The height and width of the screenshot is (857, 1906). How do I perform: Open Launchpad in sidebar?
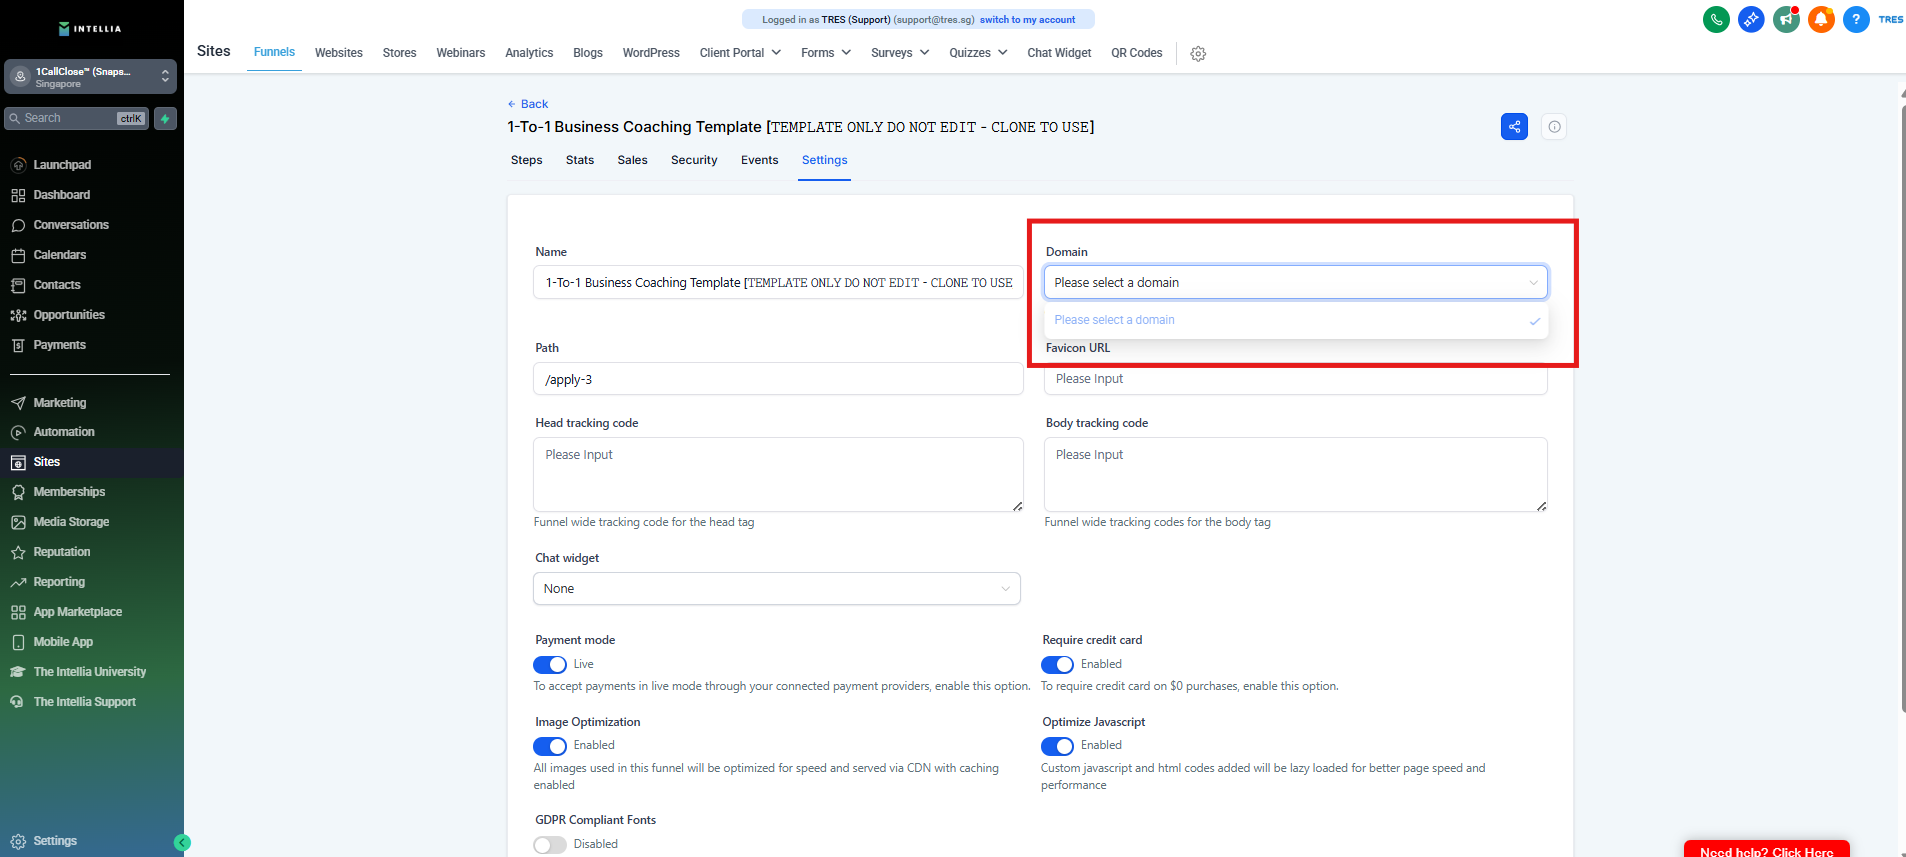point(62,165)
